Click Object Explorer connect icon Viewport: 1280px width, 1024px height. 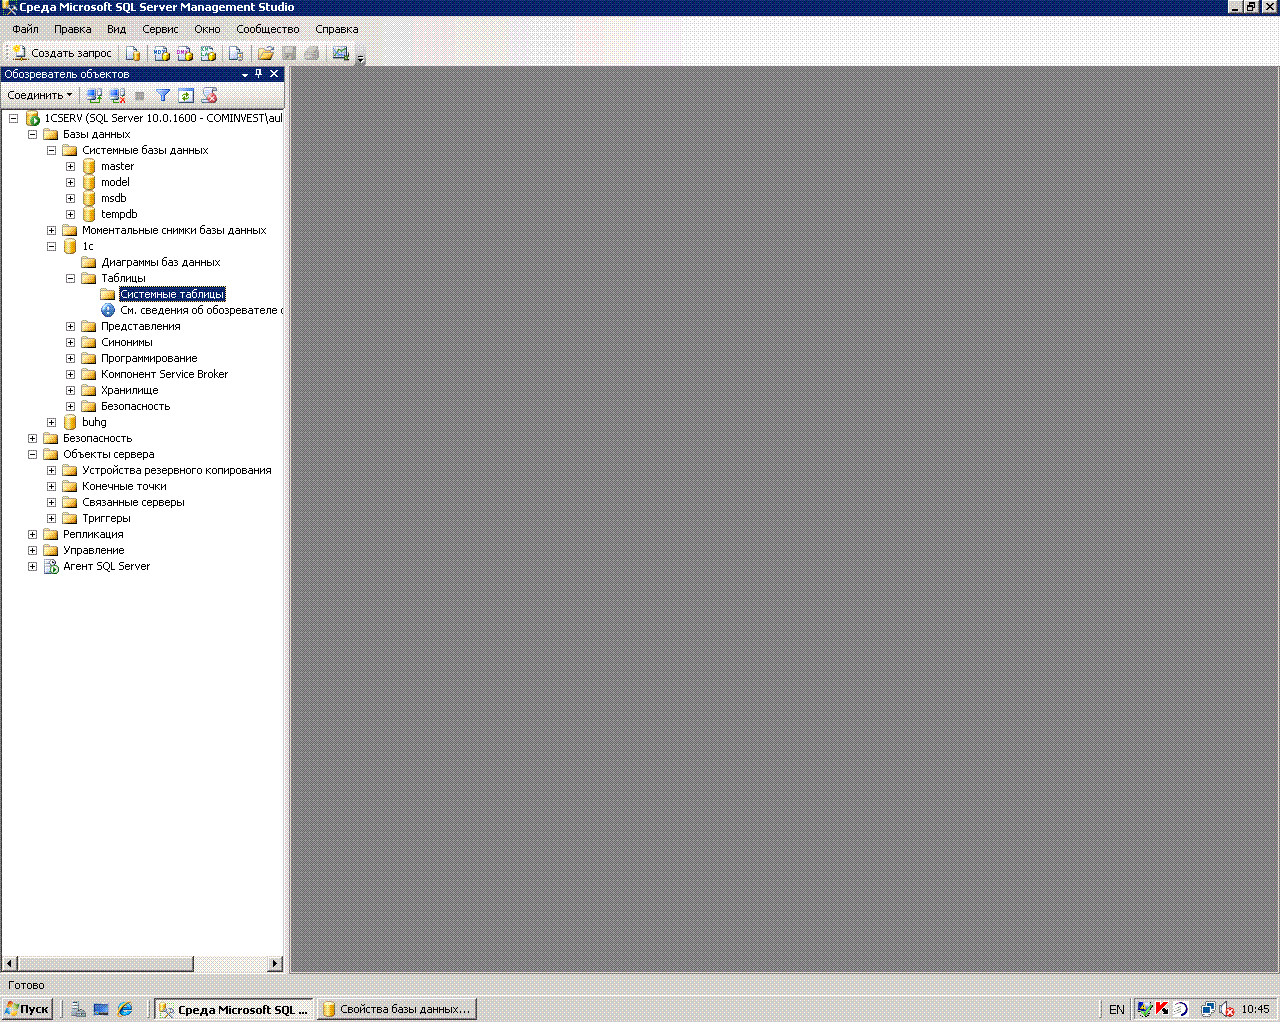click(94, 95)
